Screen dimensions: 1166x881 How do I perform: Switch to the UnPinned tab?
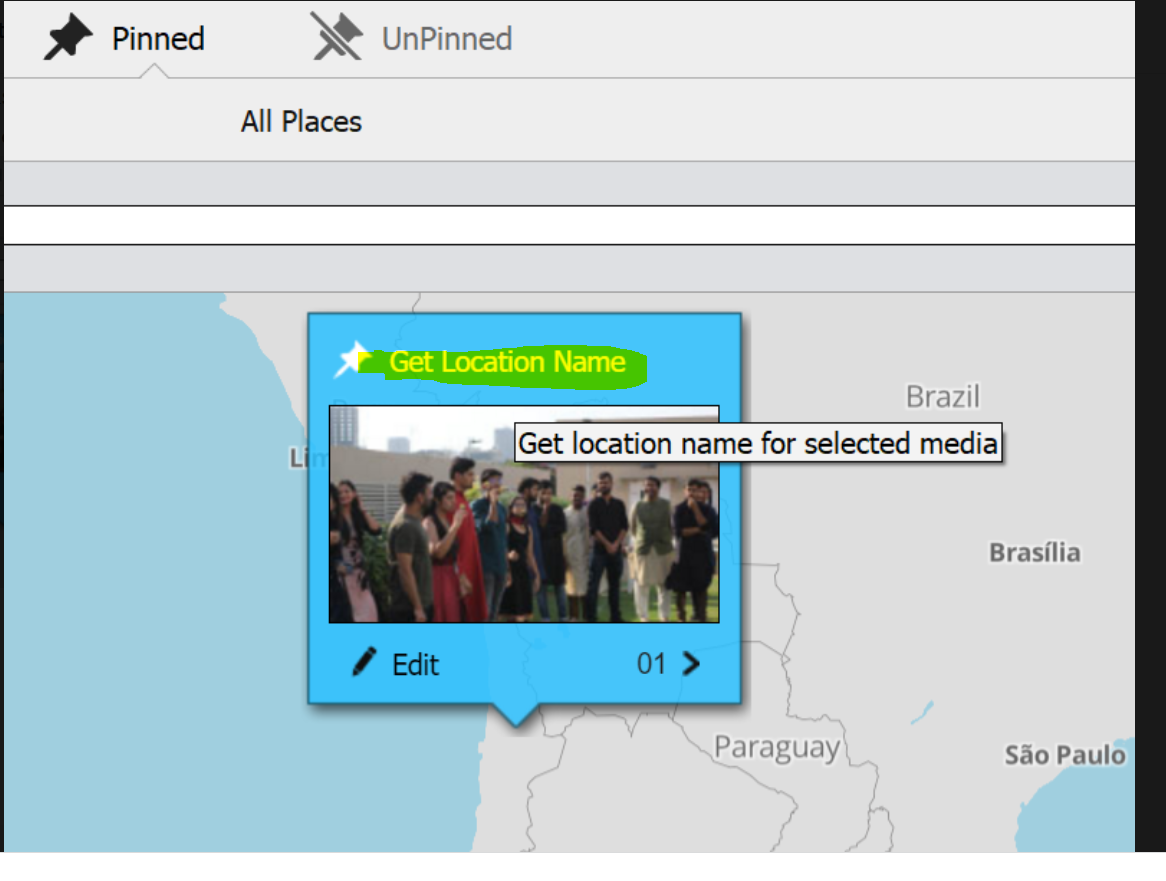click(445, 38)
